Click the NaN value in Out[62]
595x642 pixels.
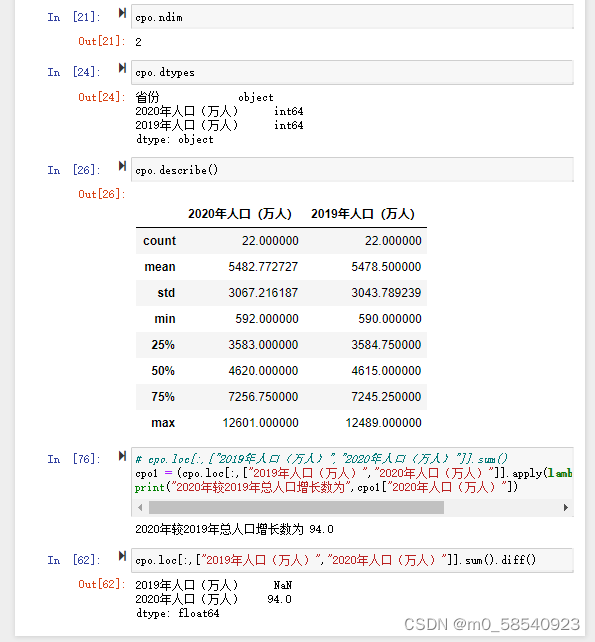[x=283, y=585]
